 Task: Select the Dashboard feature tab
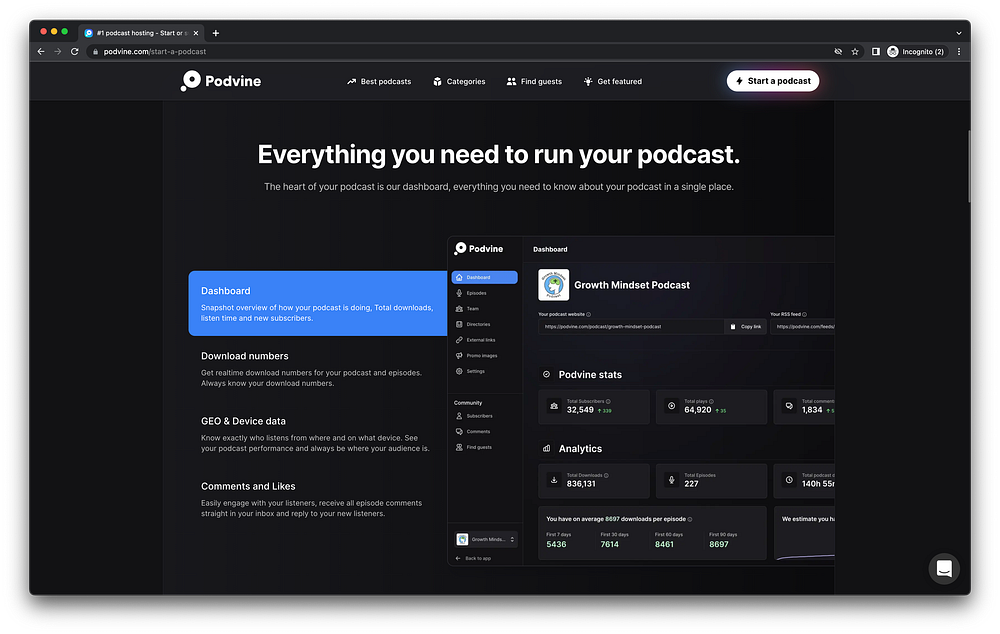[318, 304]
